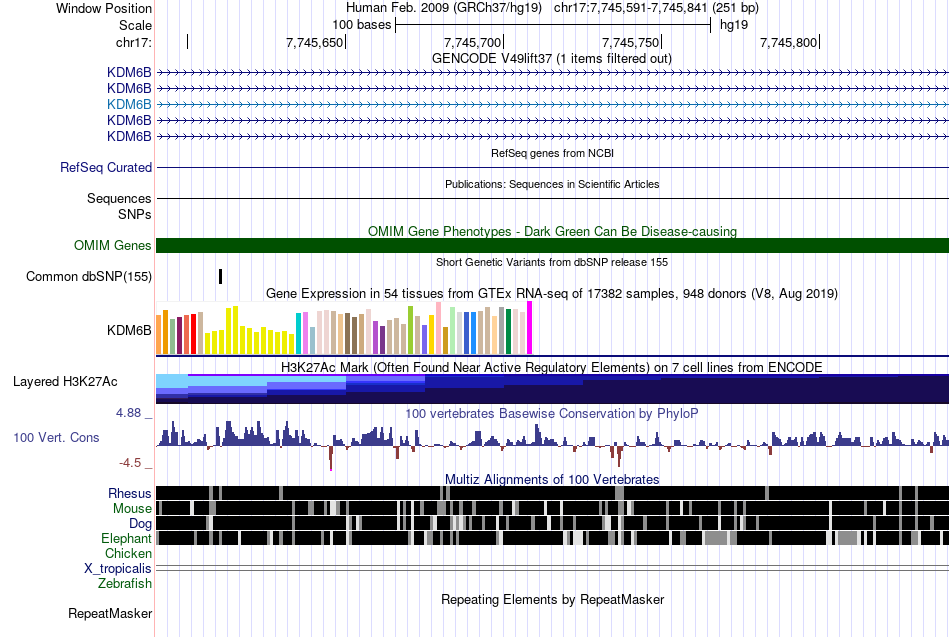Click the chr17: ruler label
Viewport: 950px width, 637px height.
coord(134,42)
